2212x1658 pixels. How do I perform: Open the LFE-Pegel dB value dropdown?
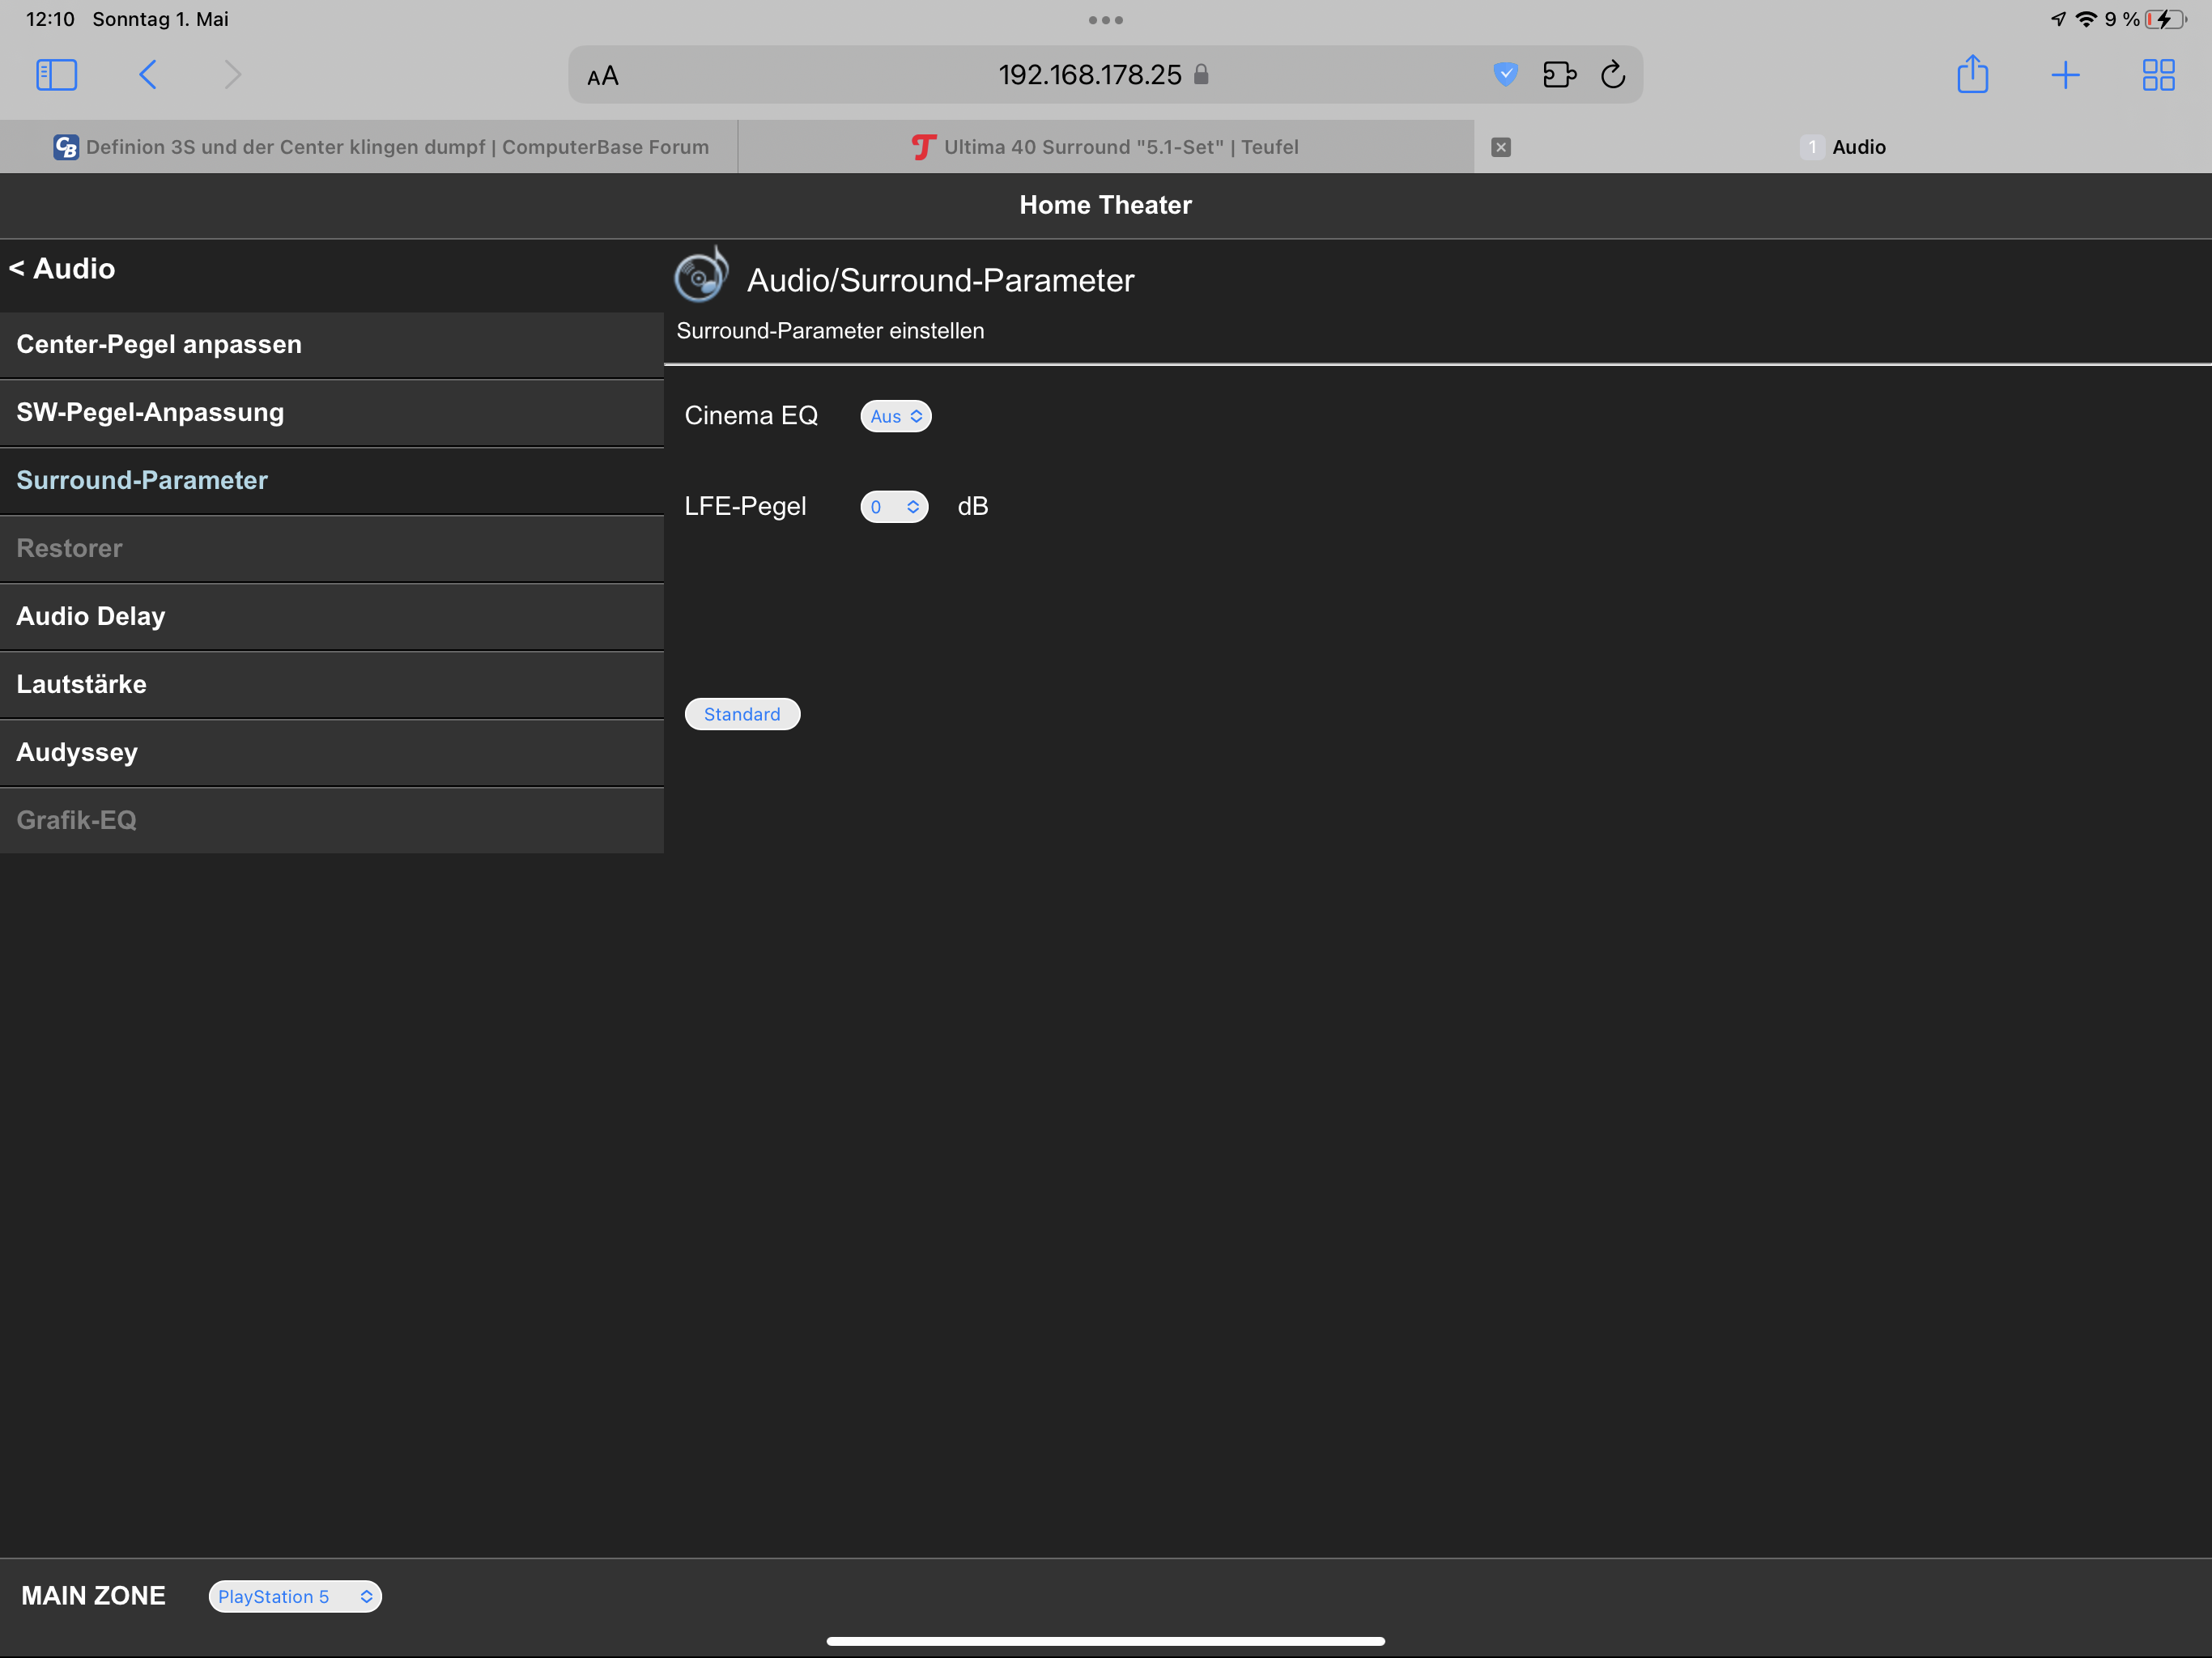click(x=894, y=507)
